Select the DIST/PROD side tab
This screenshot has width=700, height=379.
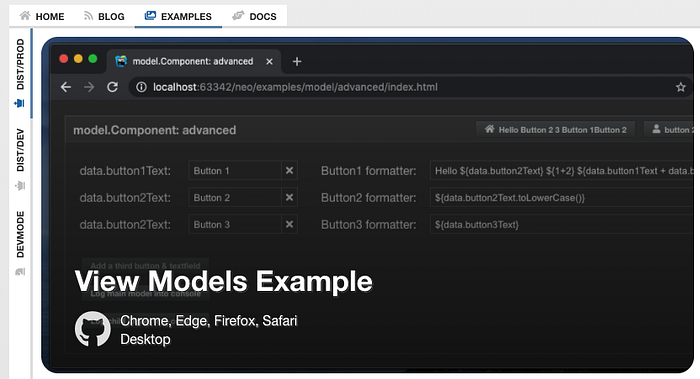pos(20,73)
